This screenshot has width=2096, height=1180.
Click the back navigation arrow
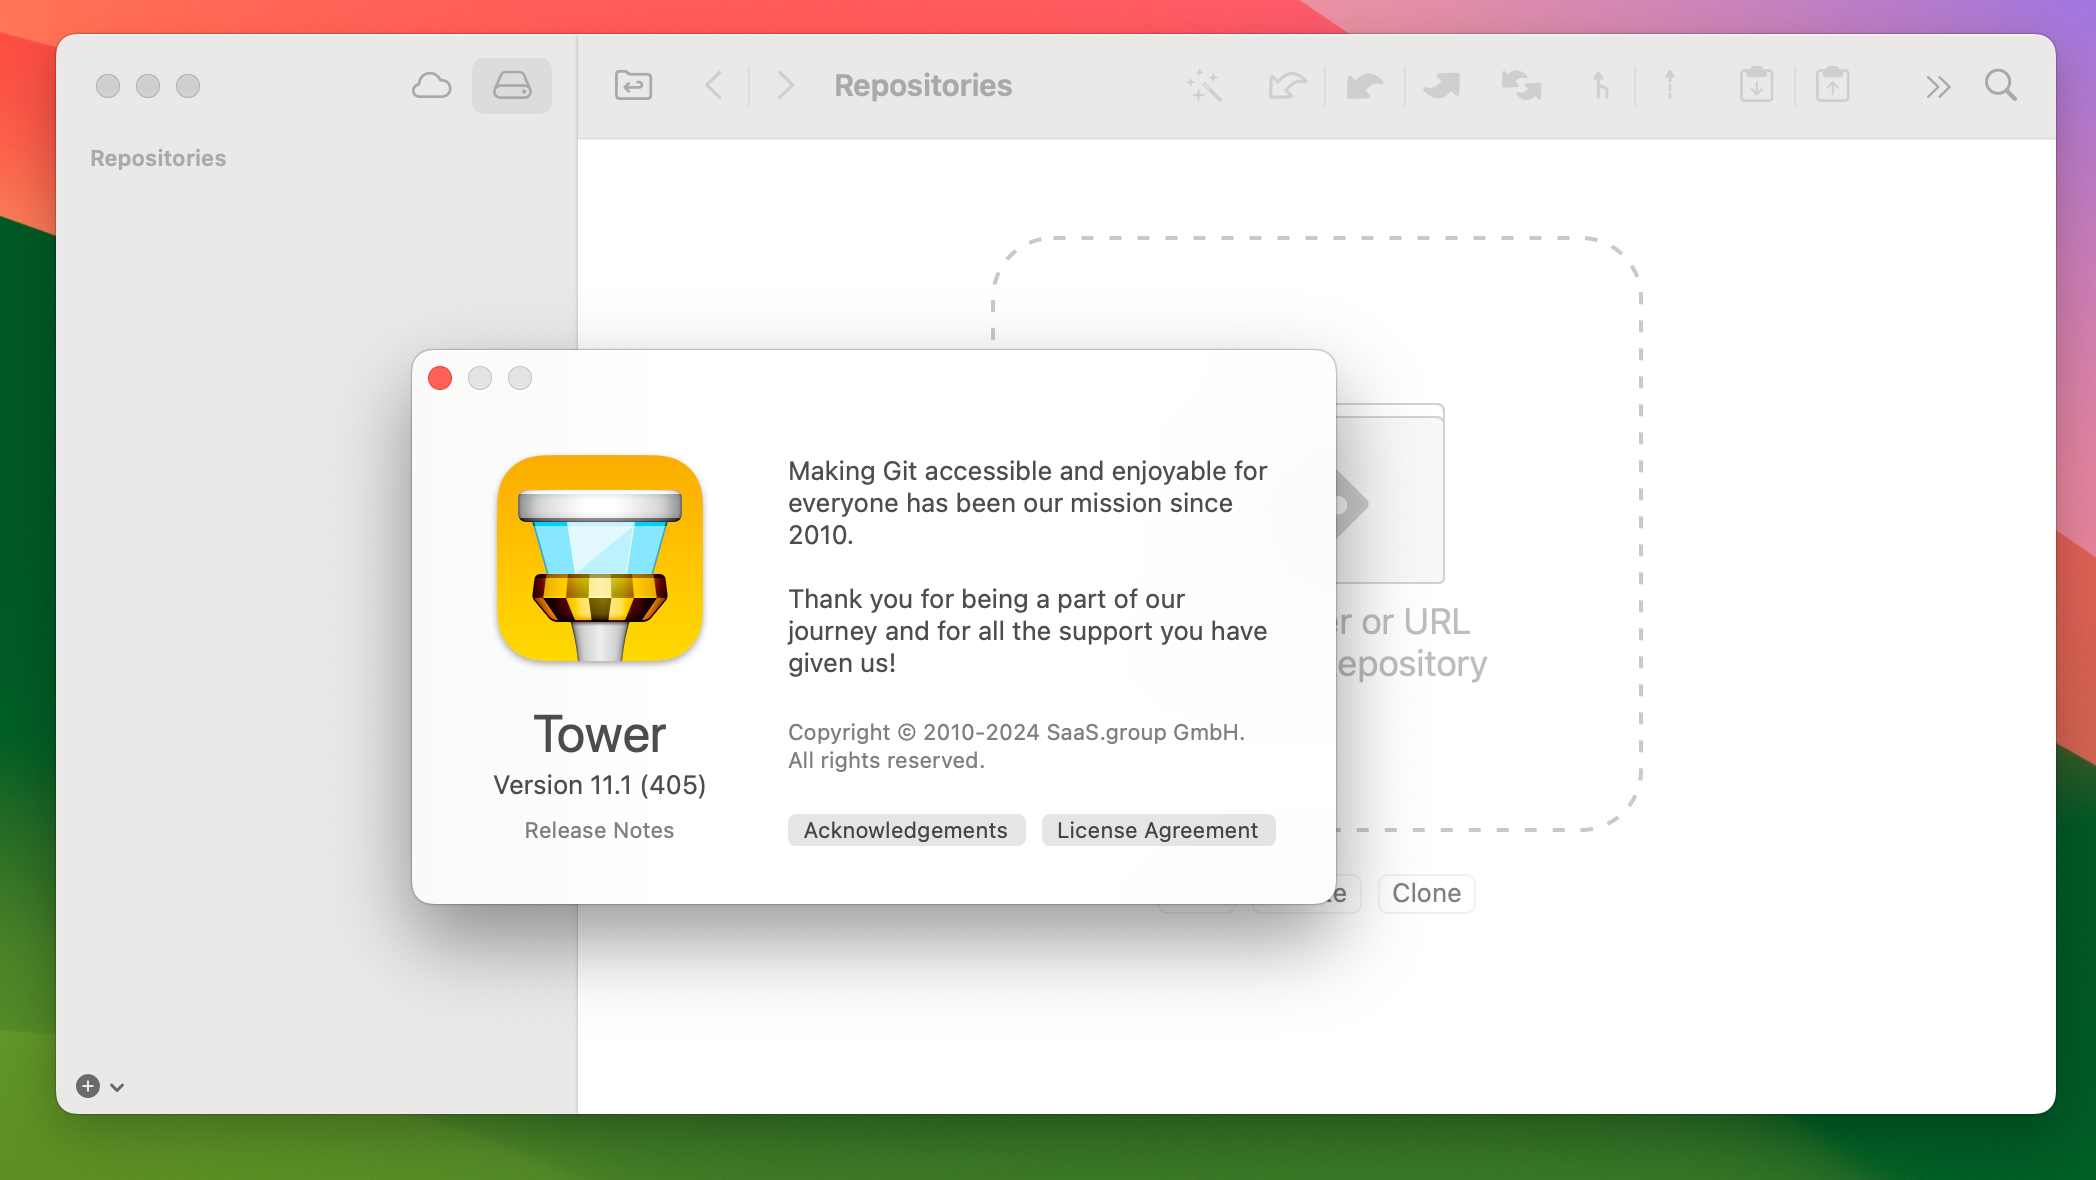point(714,85)
